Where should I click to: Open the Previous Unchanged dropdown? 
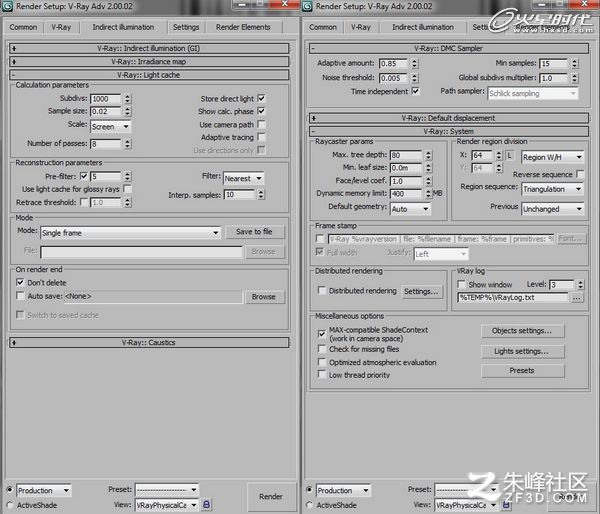tap(553, 209)
